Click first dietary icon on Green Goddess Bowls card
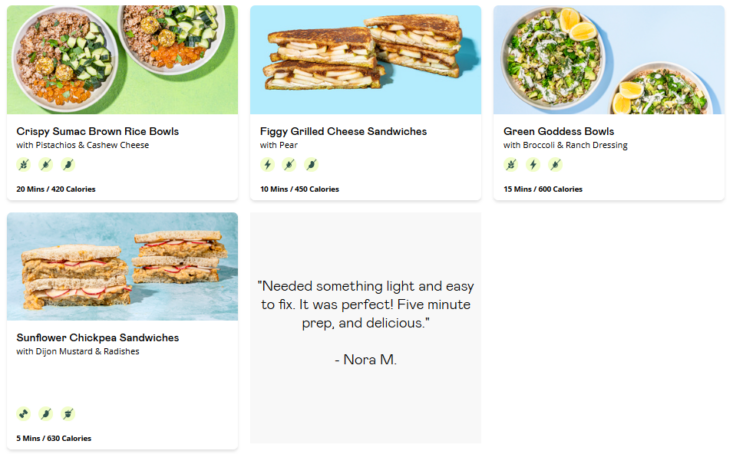 (x=511, y=165)
